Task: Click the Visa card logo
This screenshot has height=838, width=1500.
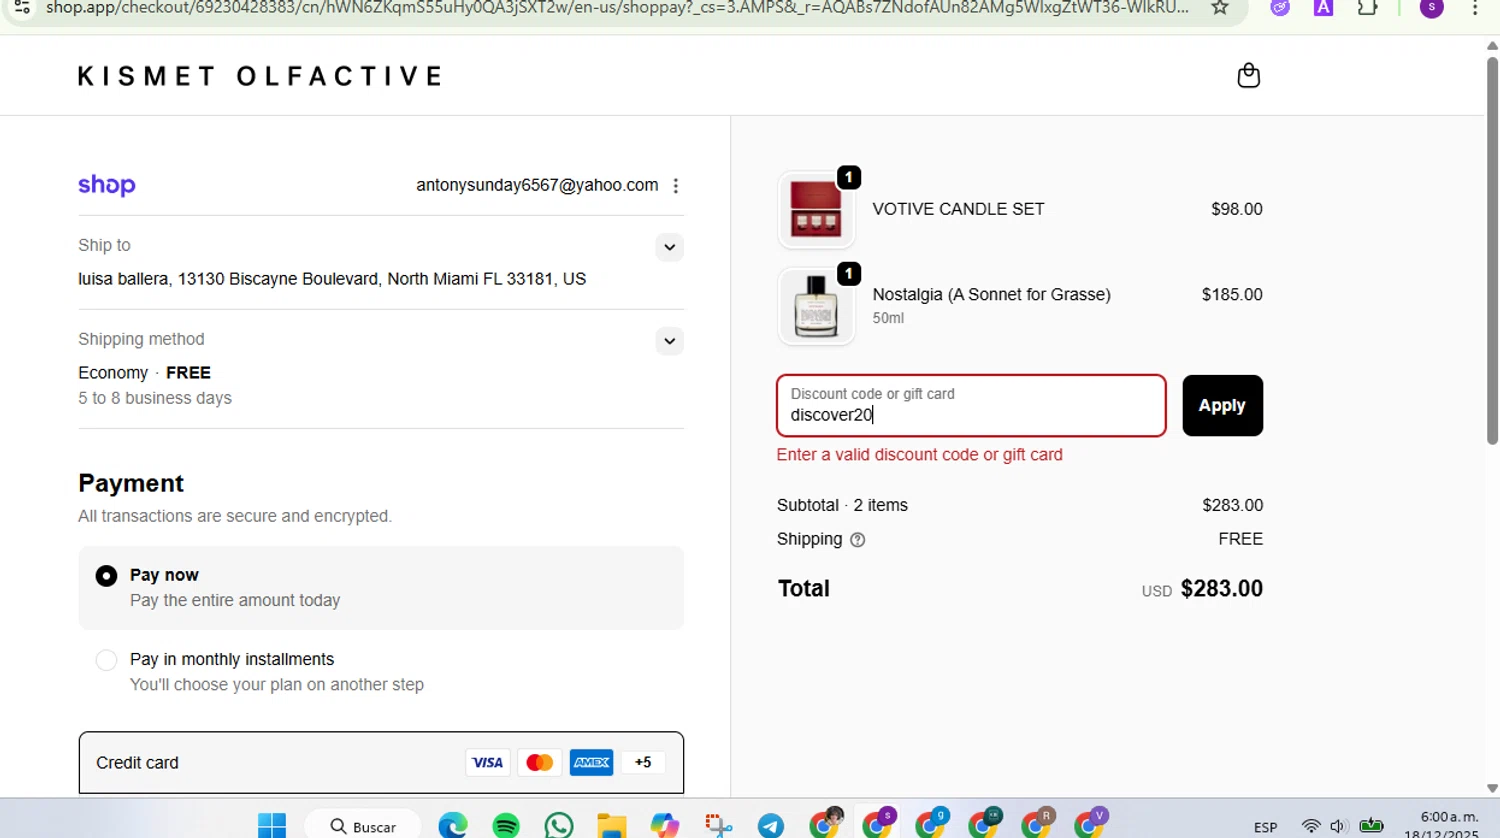Action: click(487, 763)
